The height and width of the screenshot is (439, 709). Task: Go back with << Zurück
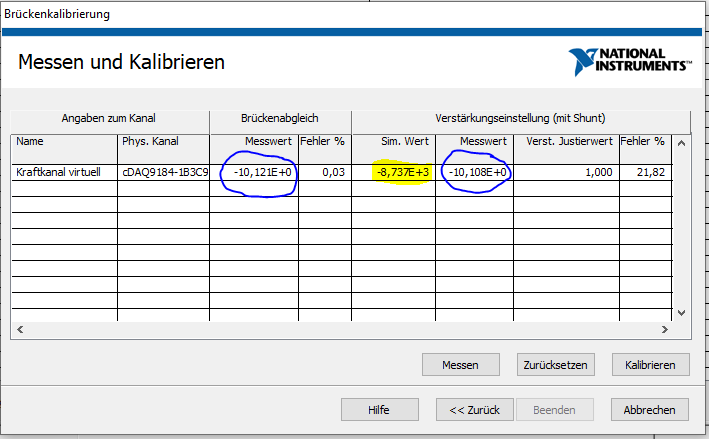point(475,410)
